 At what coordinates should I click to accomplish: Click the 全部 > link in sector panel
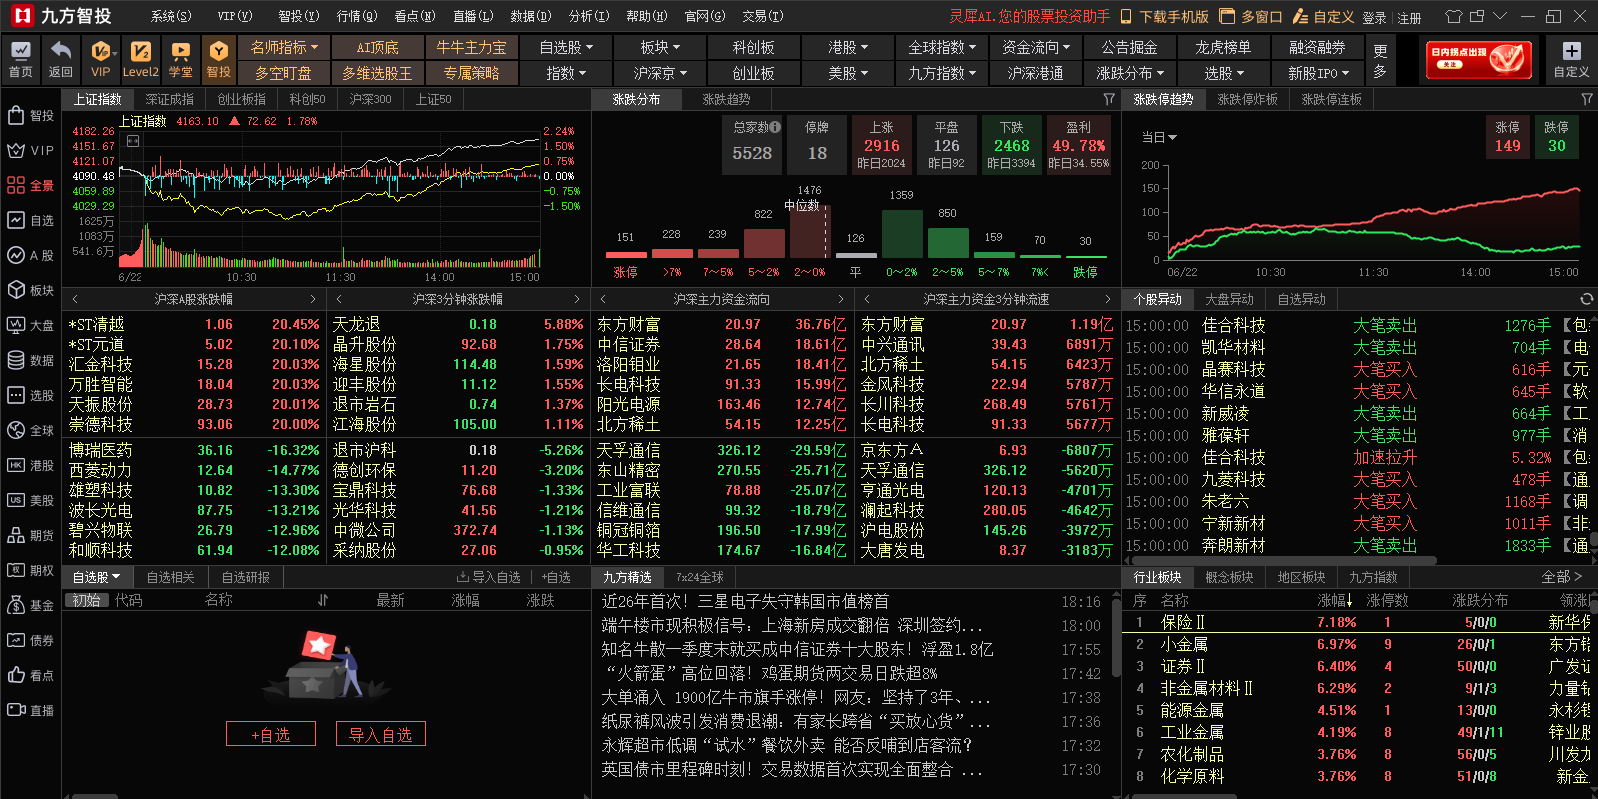point(1562,577)
